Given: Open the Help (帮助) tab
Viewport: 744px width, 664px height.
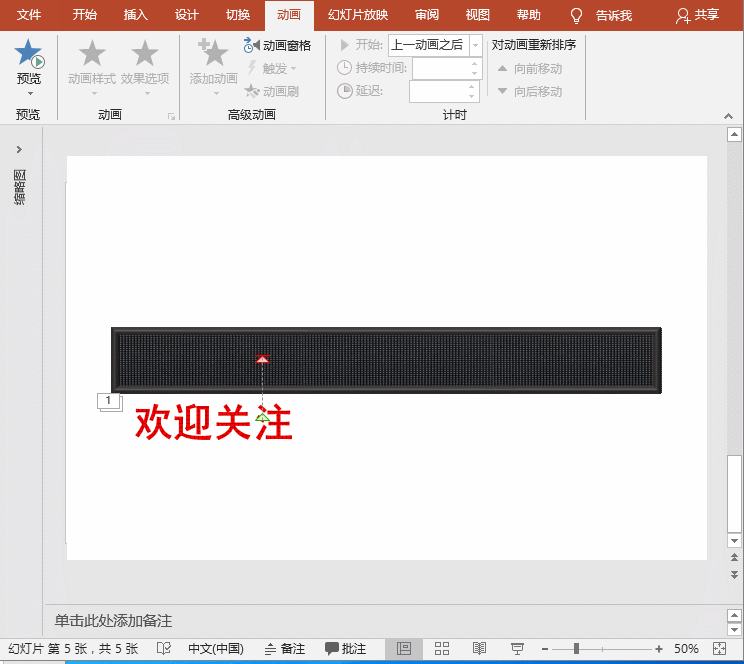Looking at the screenshot, I should click(x=529, y=15).
